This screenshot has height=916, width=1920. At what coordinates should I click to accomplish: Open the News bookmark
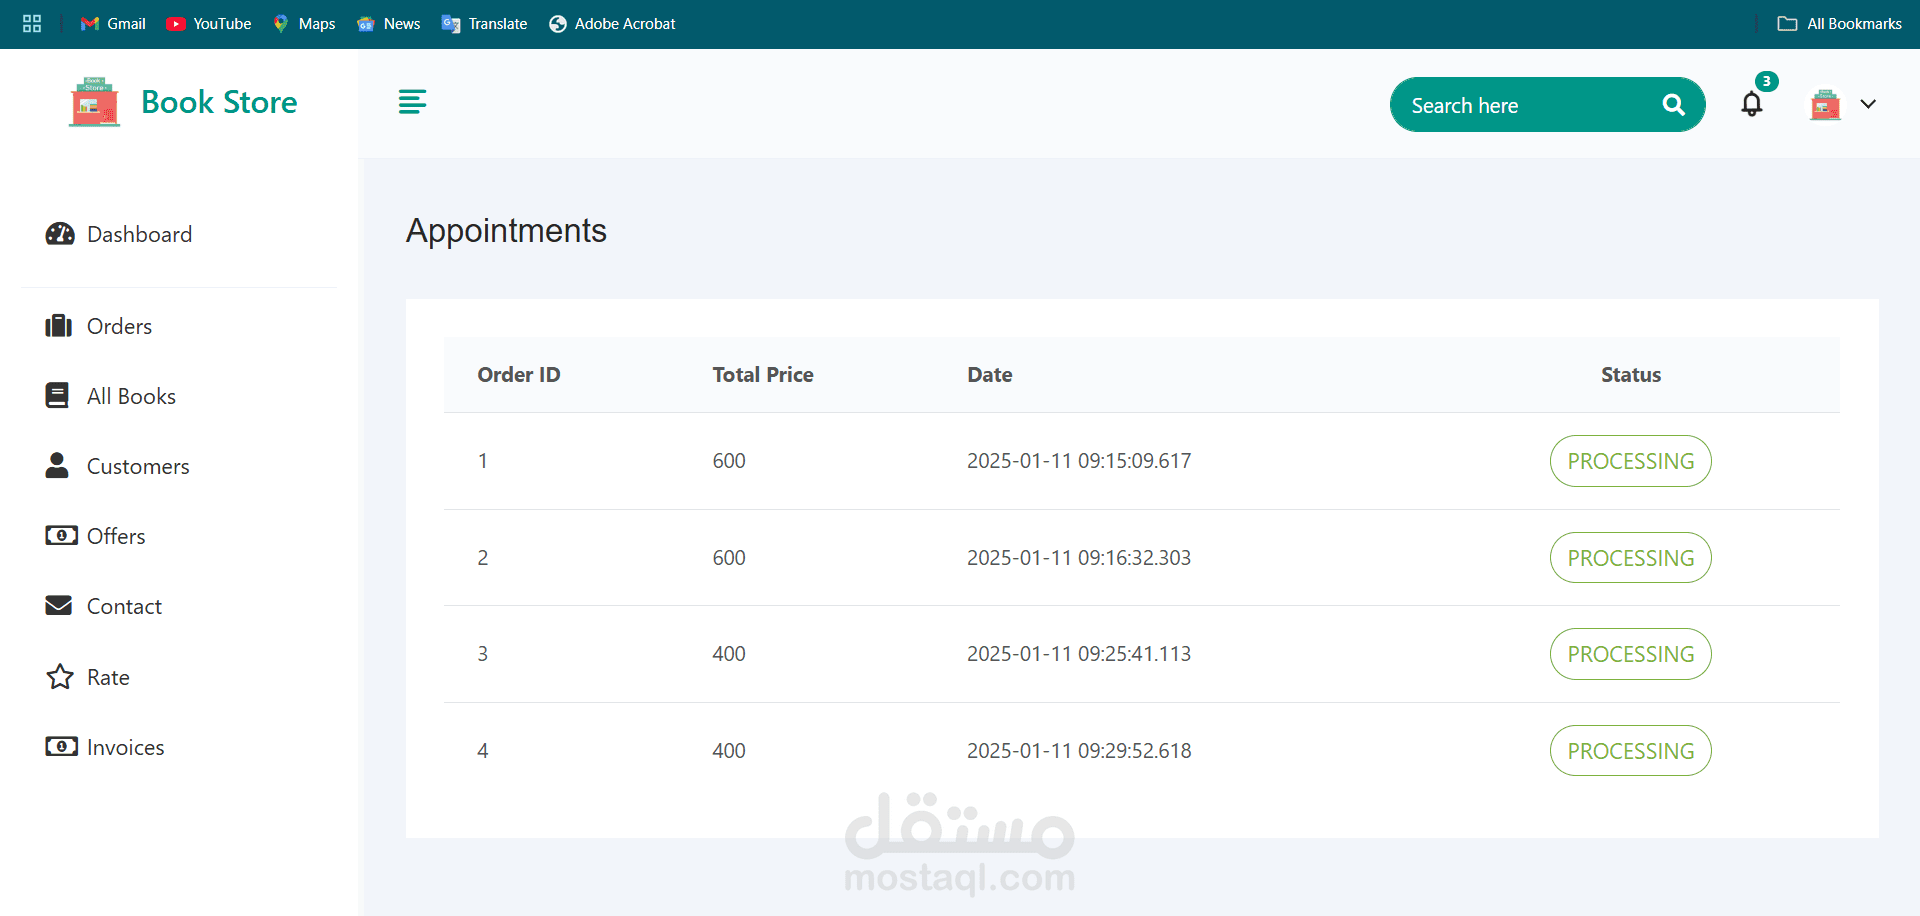click(388, 24)
